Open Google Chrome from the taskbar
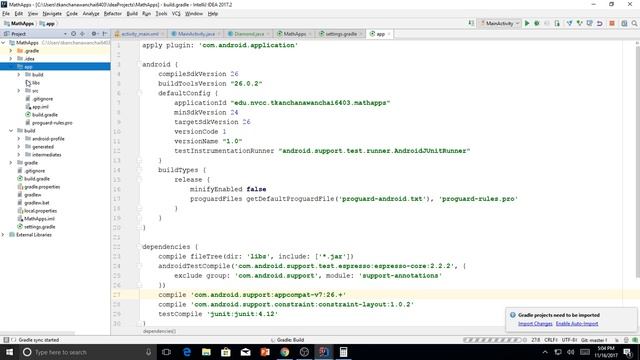The height and width of the screenshot is (360, 640). (284, 352)
